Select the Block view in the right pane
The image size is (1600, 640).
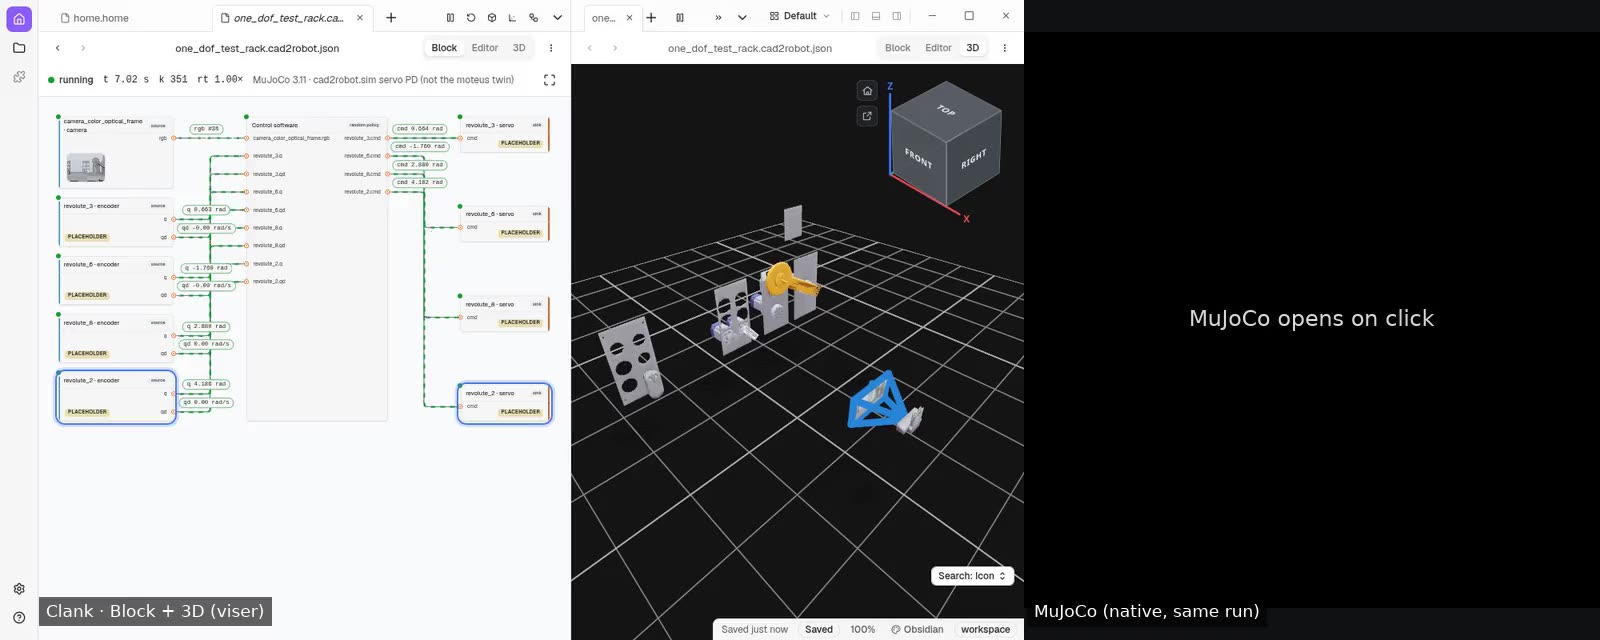tap(898, 48)
